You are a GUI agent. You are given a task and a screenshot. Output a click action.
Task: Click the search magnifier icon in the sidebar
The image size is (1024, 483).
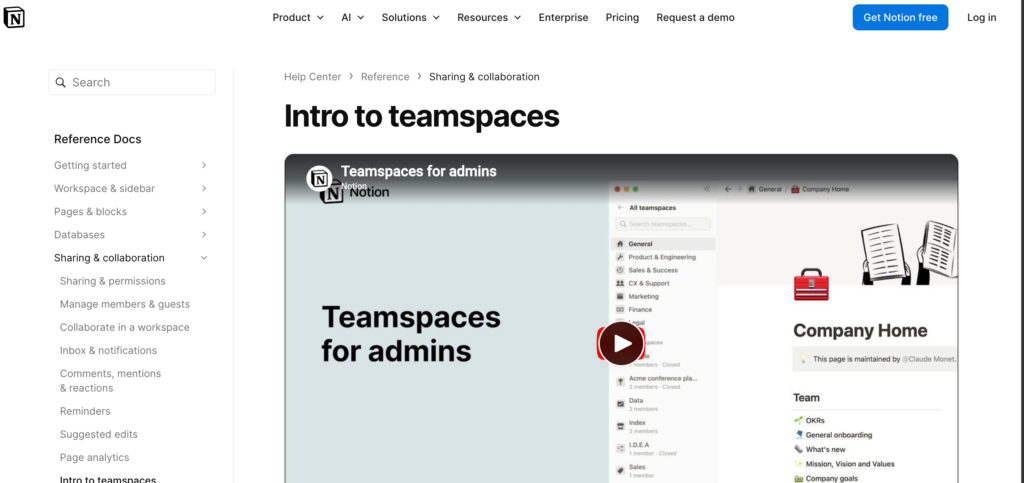point(61,82)
